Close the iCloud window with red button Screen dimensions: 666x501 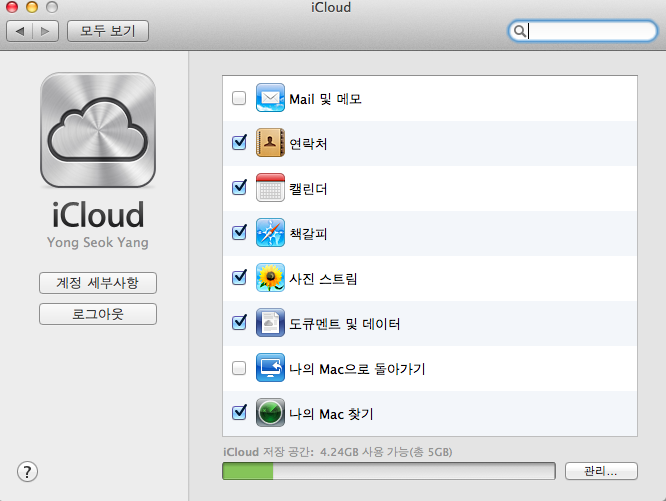tap(11, 6)
